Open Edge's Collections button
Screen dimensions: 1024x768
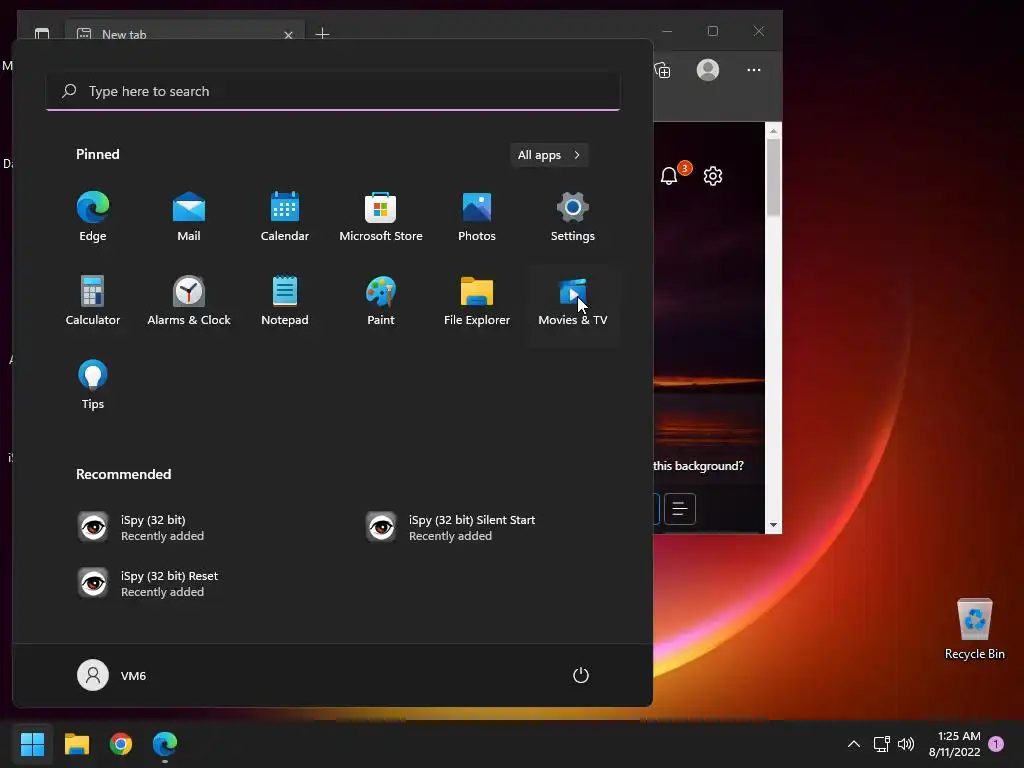click(662, 70)
